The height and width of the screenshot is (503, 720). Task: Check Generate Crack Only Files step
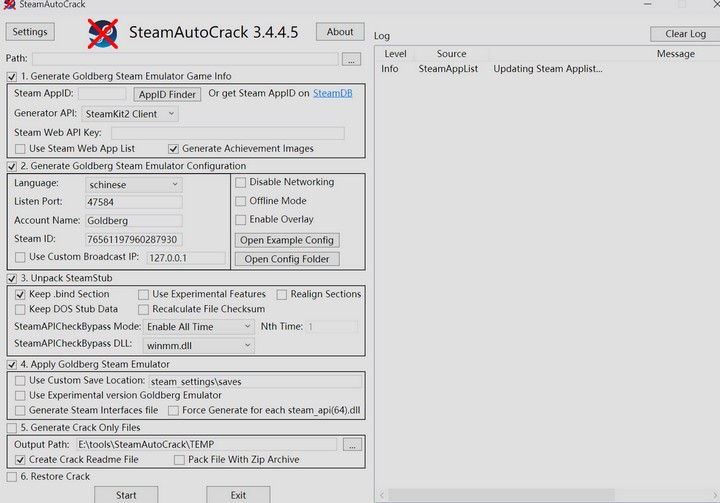tap(11, 428)
